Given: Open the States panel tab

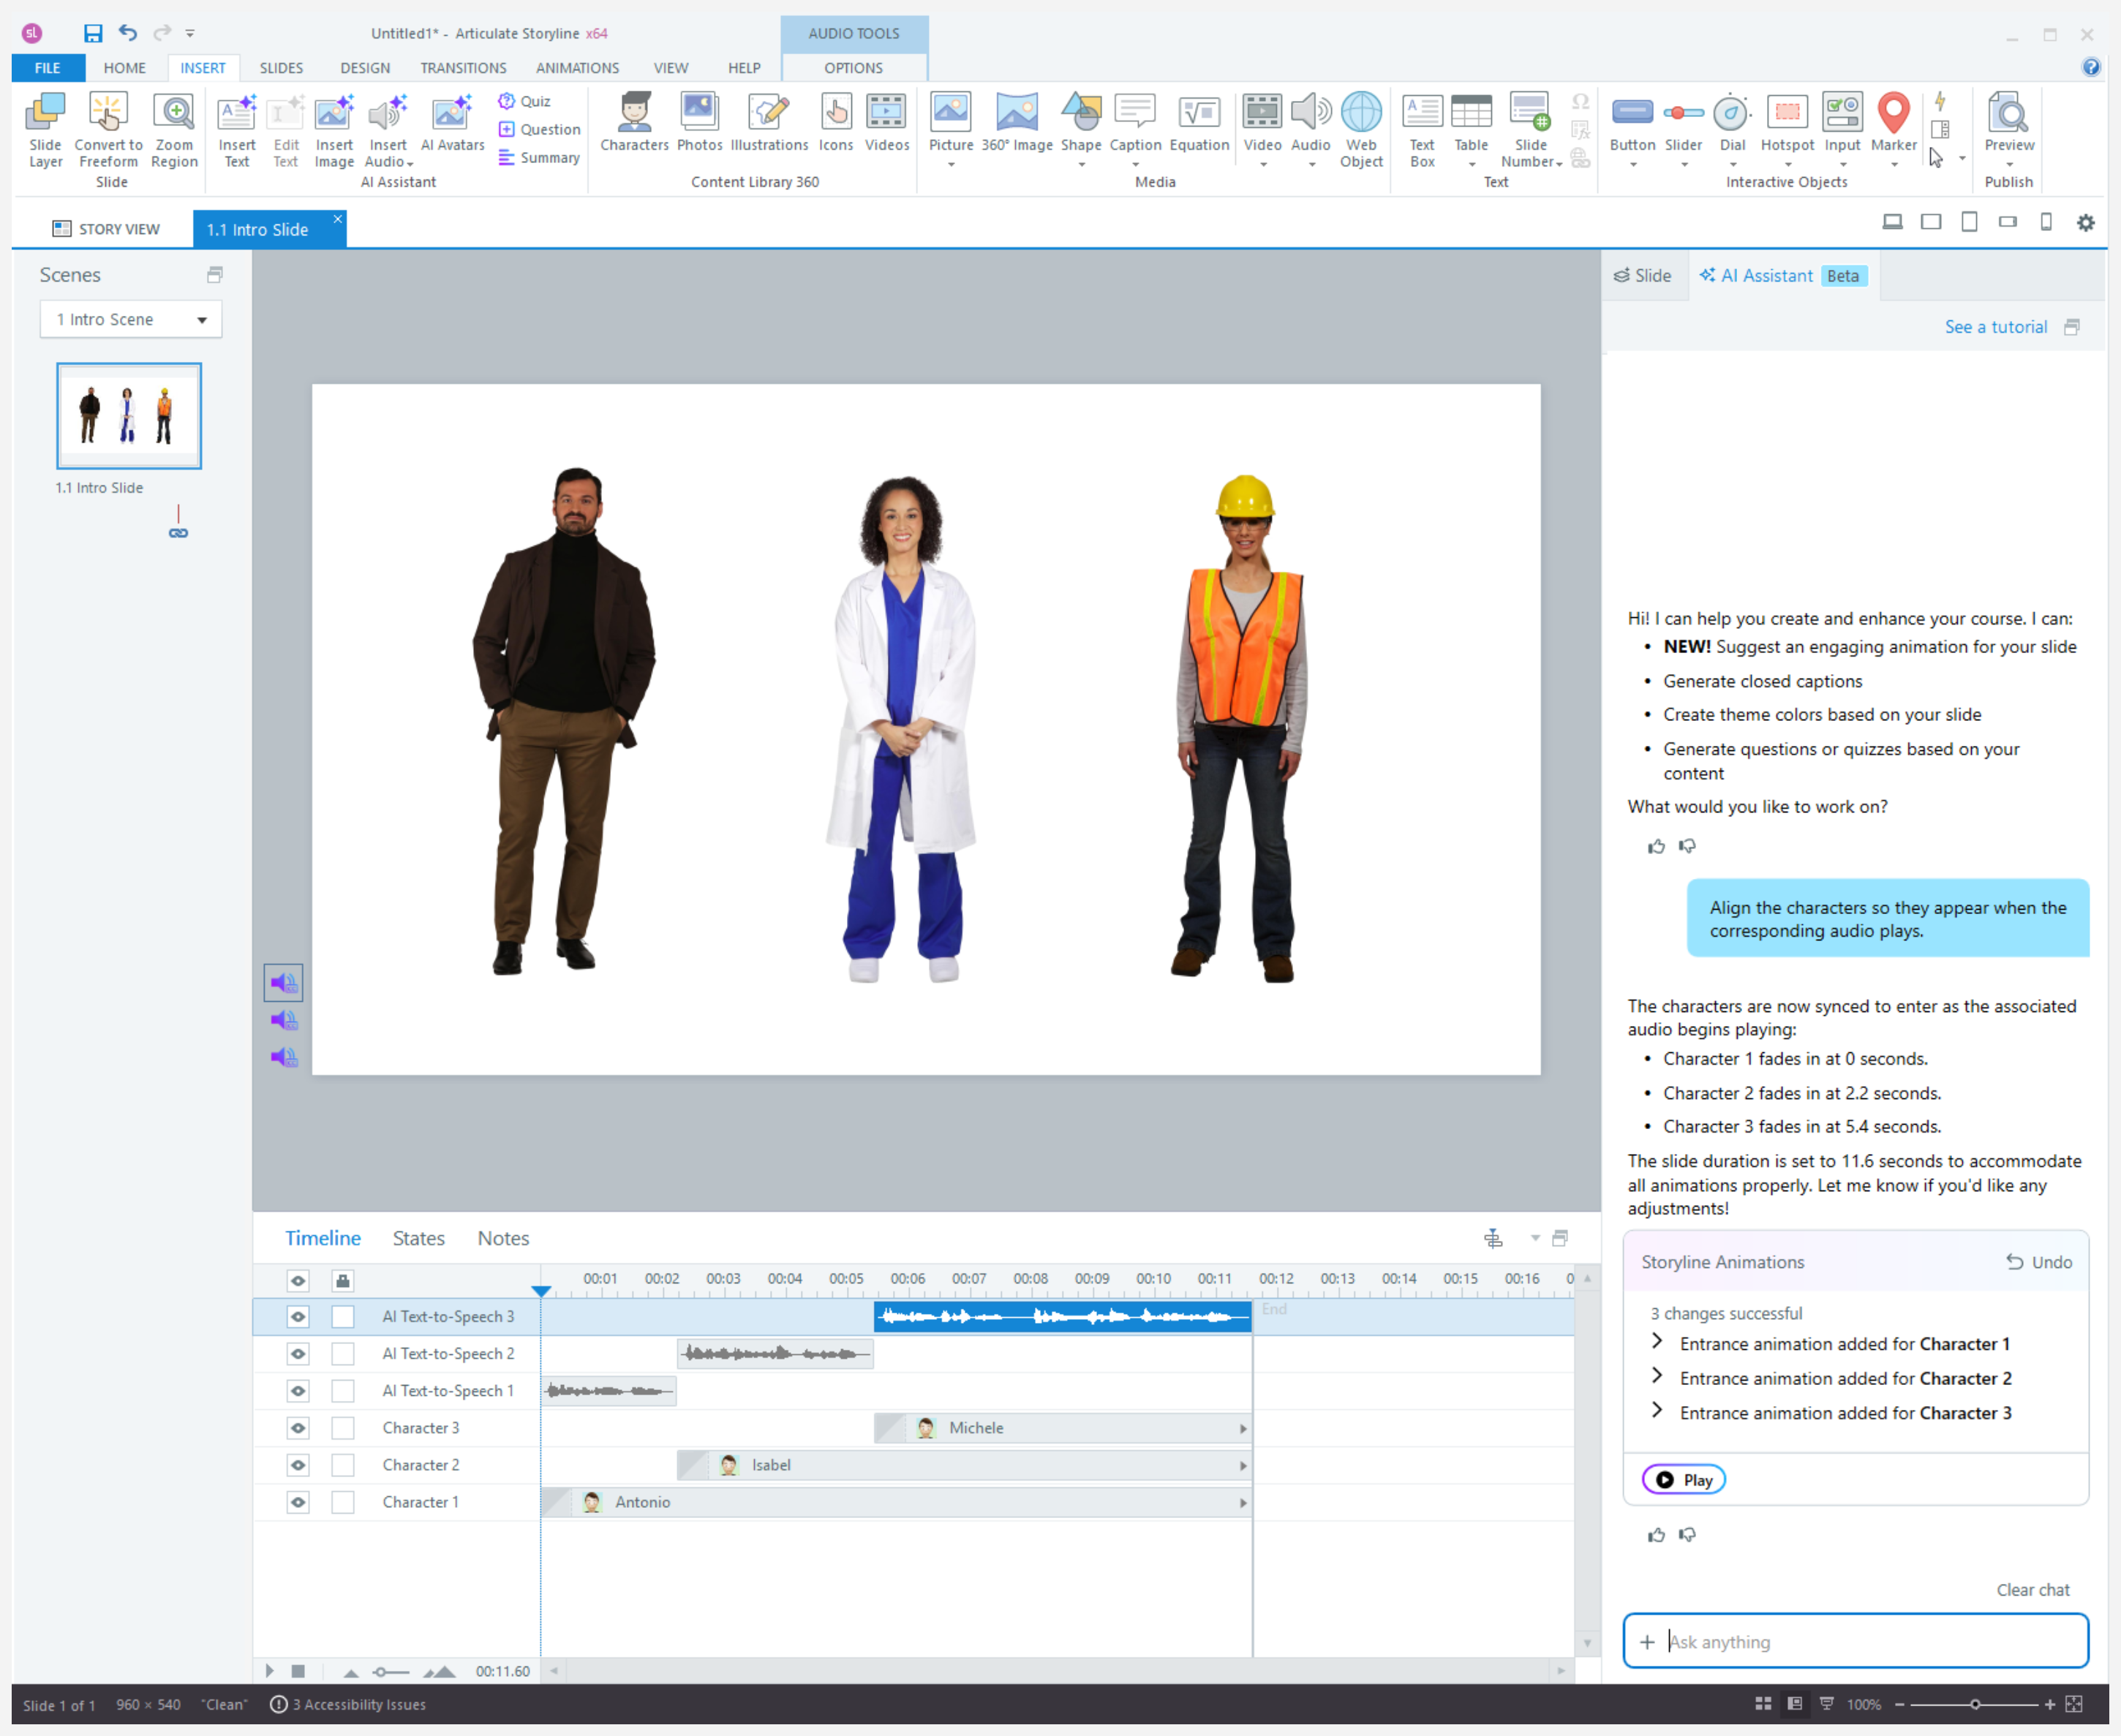Looking at the screenshot, I should point(418,1238).
